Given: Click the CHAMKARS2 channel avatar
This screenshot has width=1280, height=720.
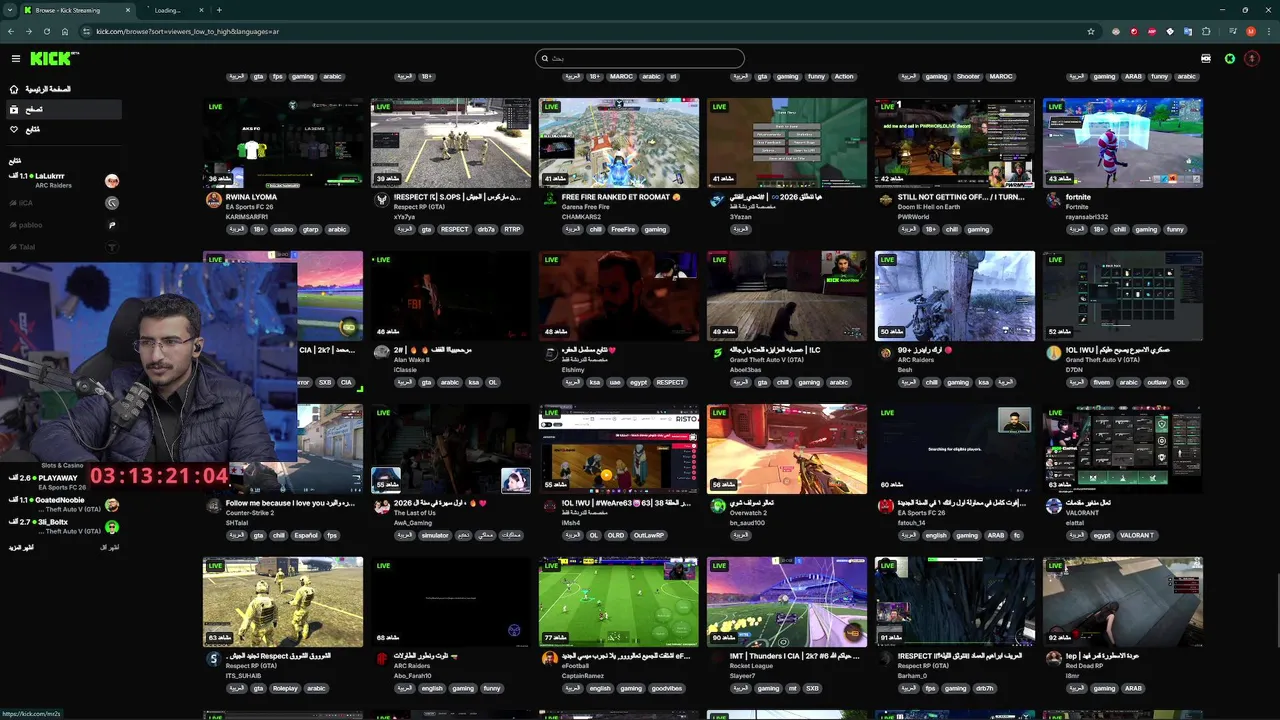Looking at the screenshot, I should [x=549, y=200].
